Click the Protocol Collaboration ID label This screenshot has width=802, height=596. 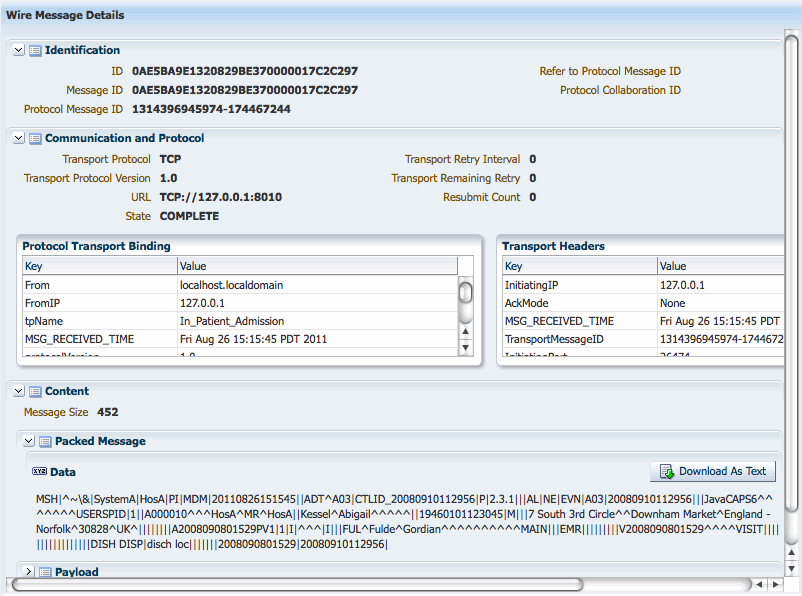click(x=620, y=90)
